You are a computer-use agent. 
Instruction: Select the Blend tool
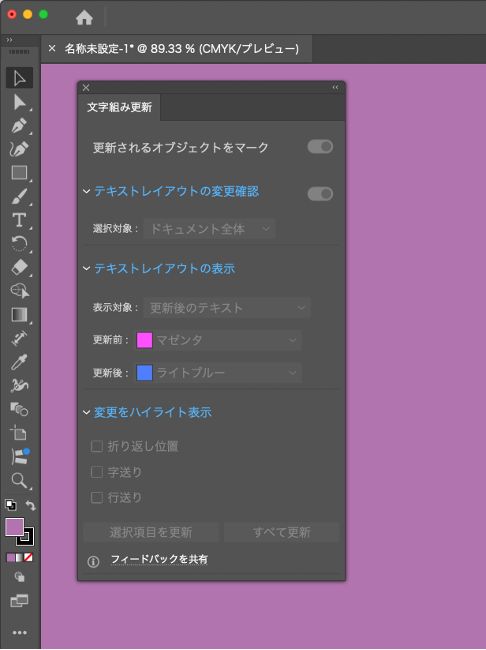click(x=19, y=410)
